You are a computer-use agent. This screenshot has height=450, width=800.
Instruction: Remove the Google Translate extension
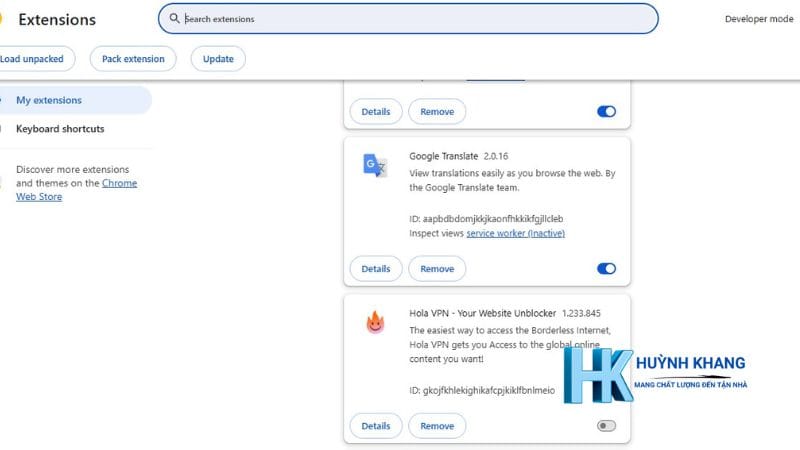pyautogui.click(x=437, y=268)
